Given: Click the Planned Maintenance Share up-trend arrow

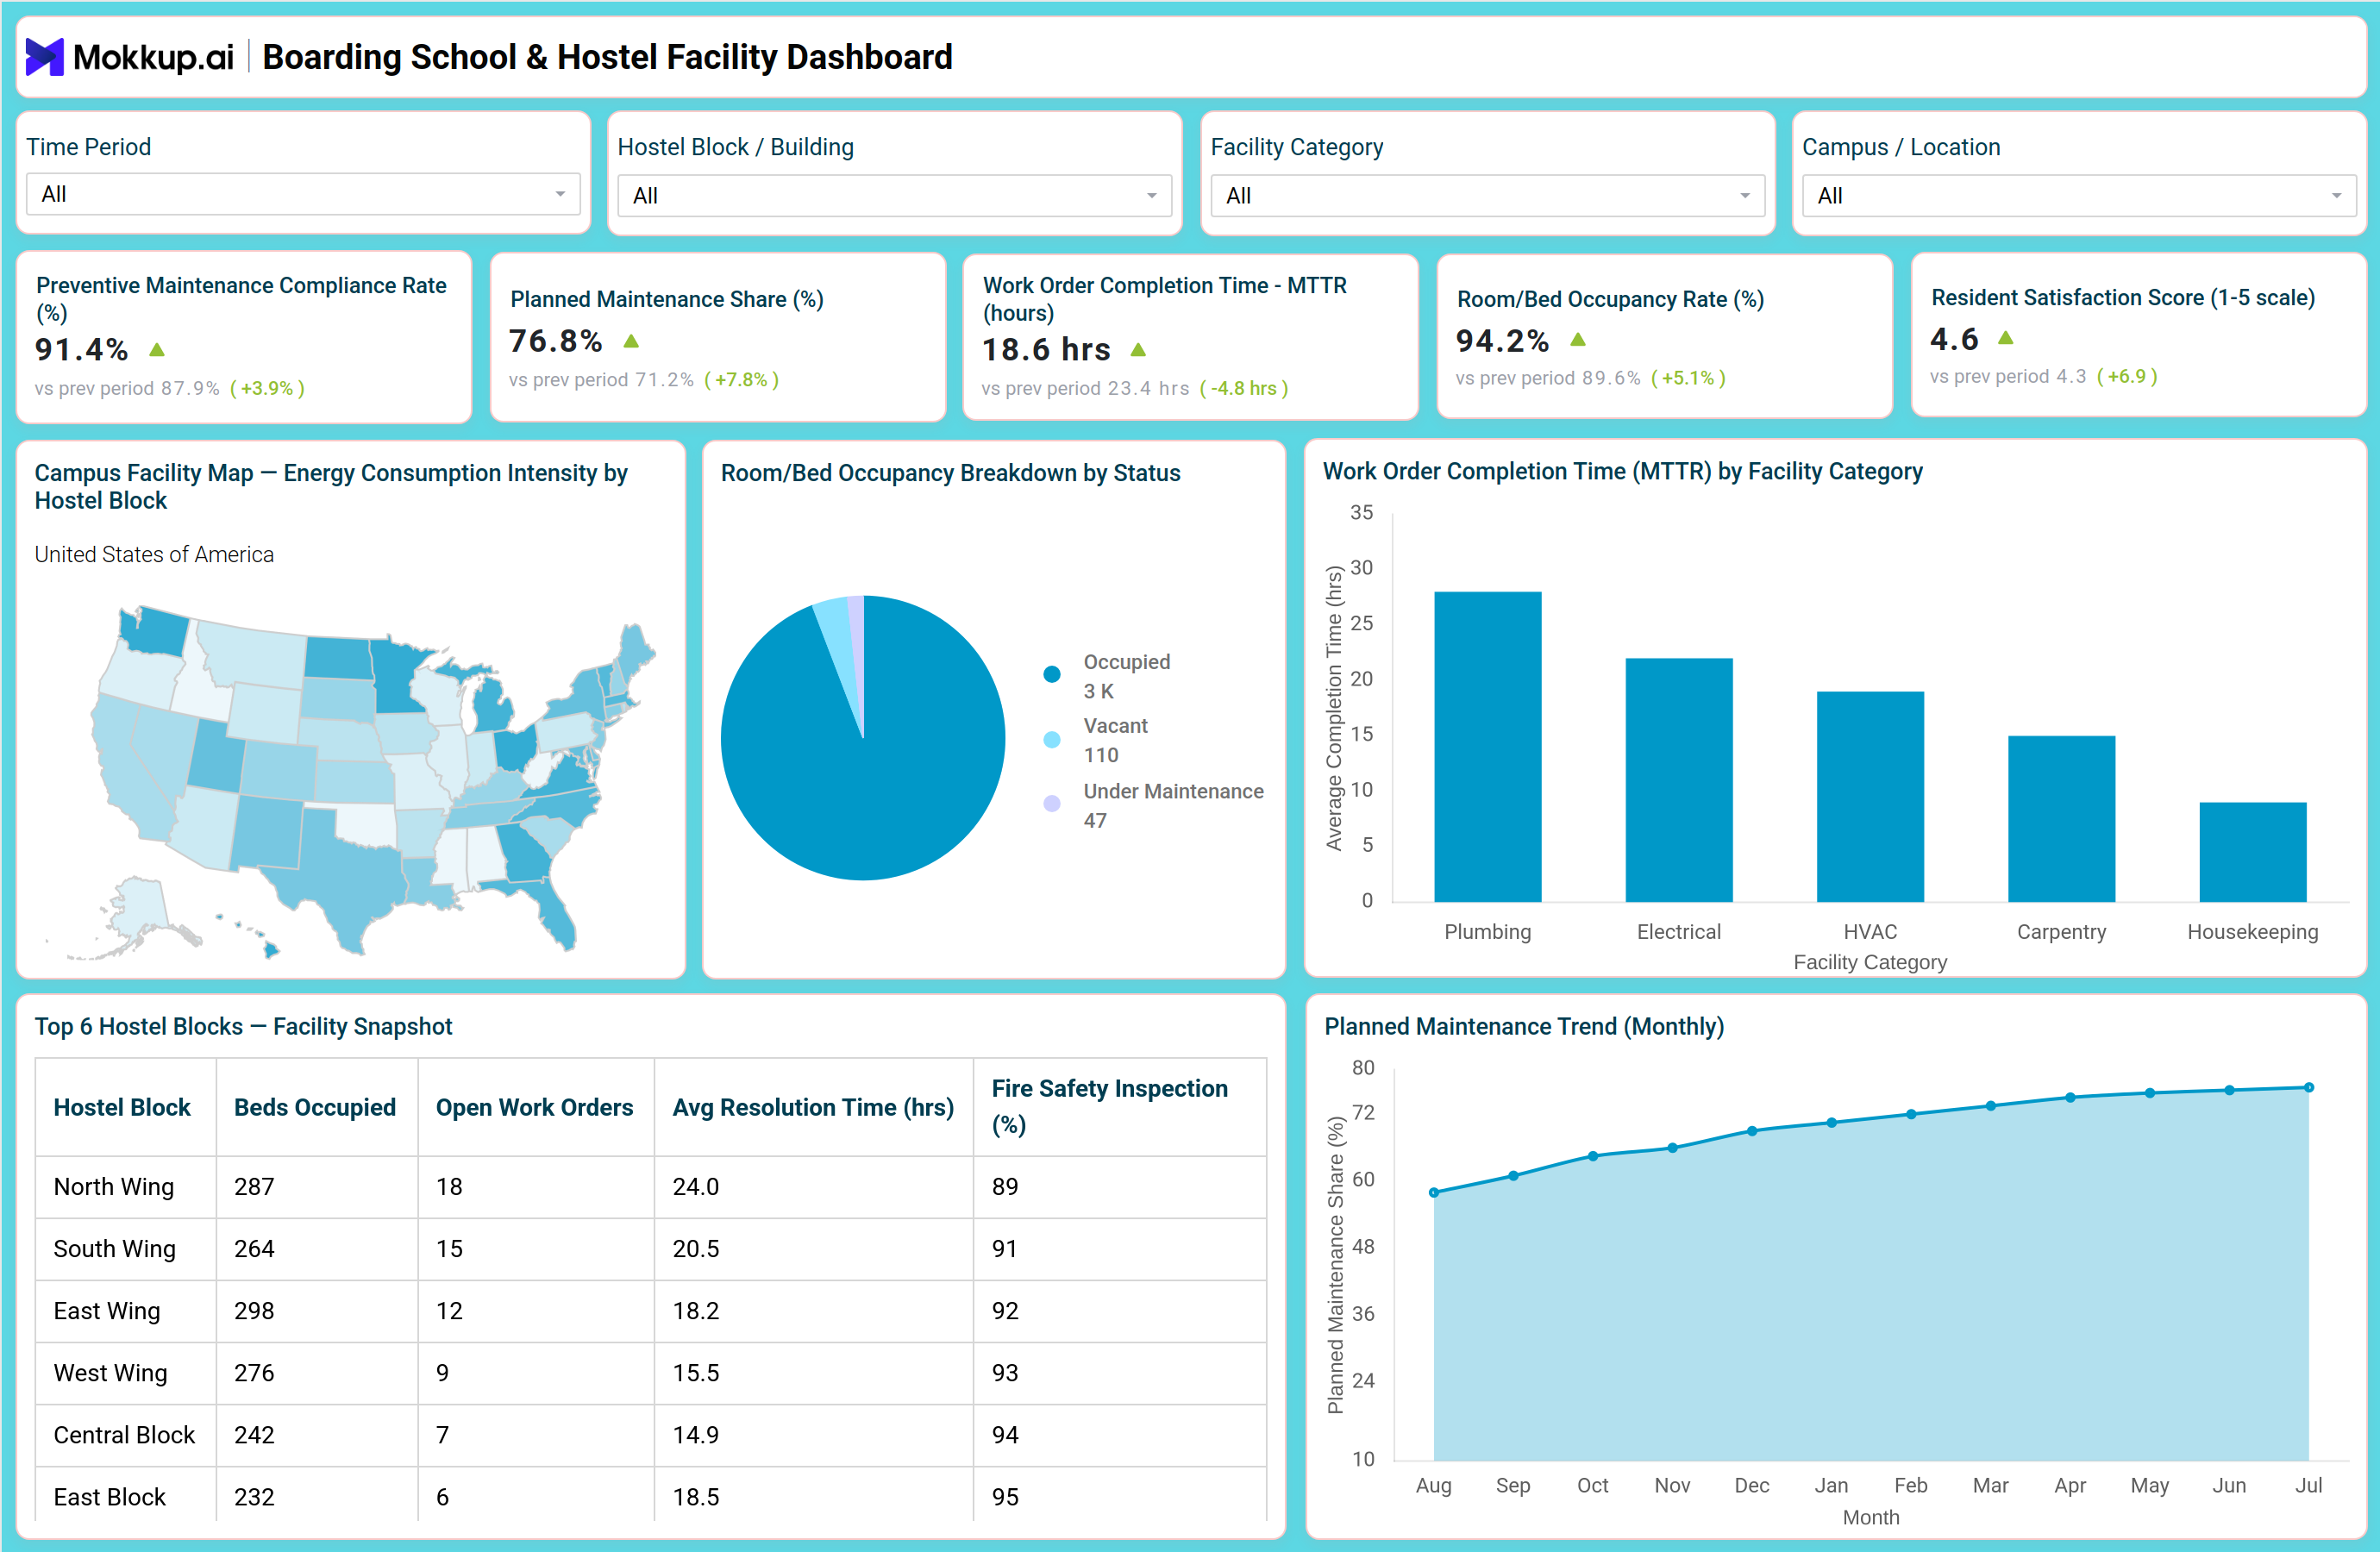Looking at the screenshot, I should click(631, 341).
